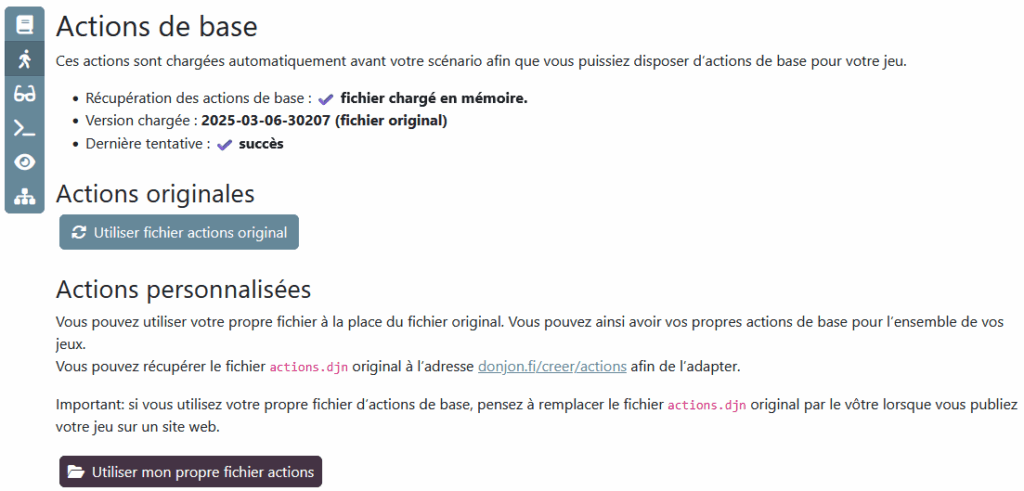Screen dimensions: 1024x491
Task: Click the bold "succès" status text
Action: tap(262, 144)
